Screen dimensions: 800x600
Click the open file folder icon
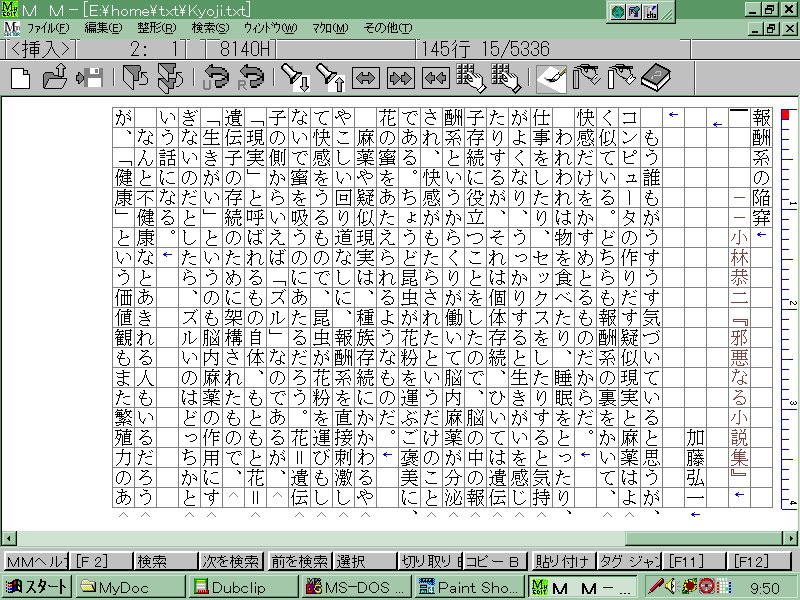pos(55,78)
